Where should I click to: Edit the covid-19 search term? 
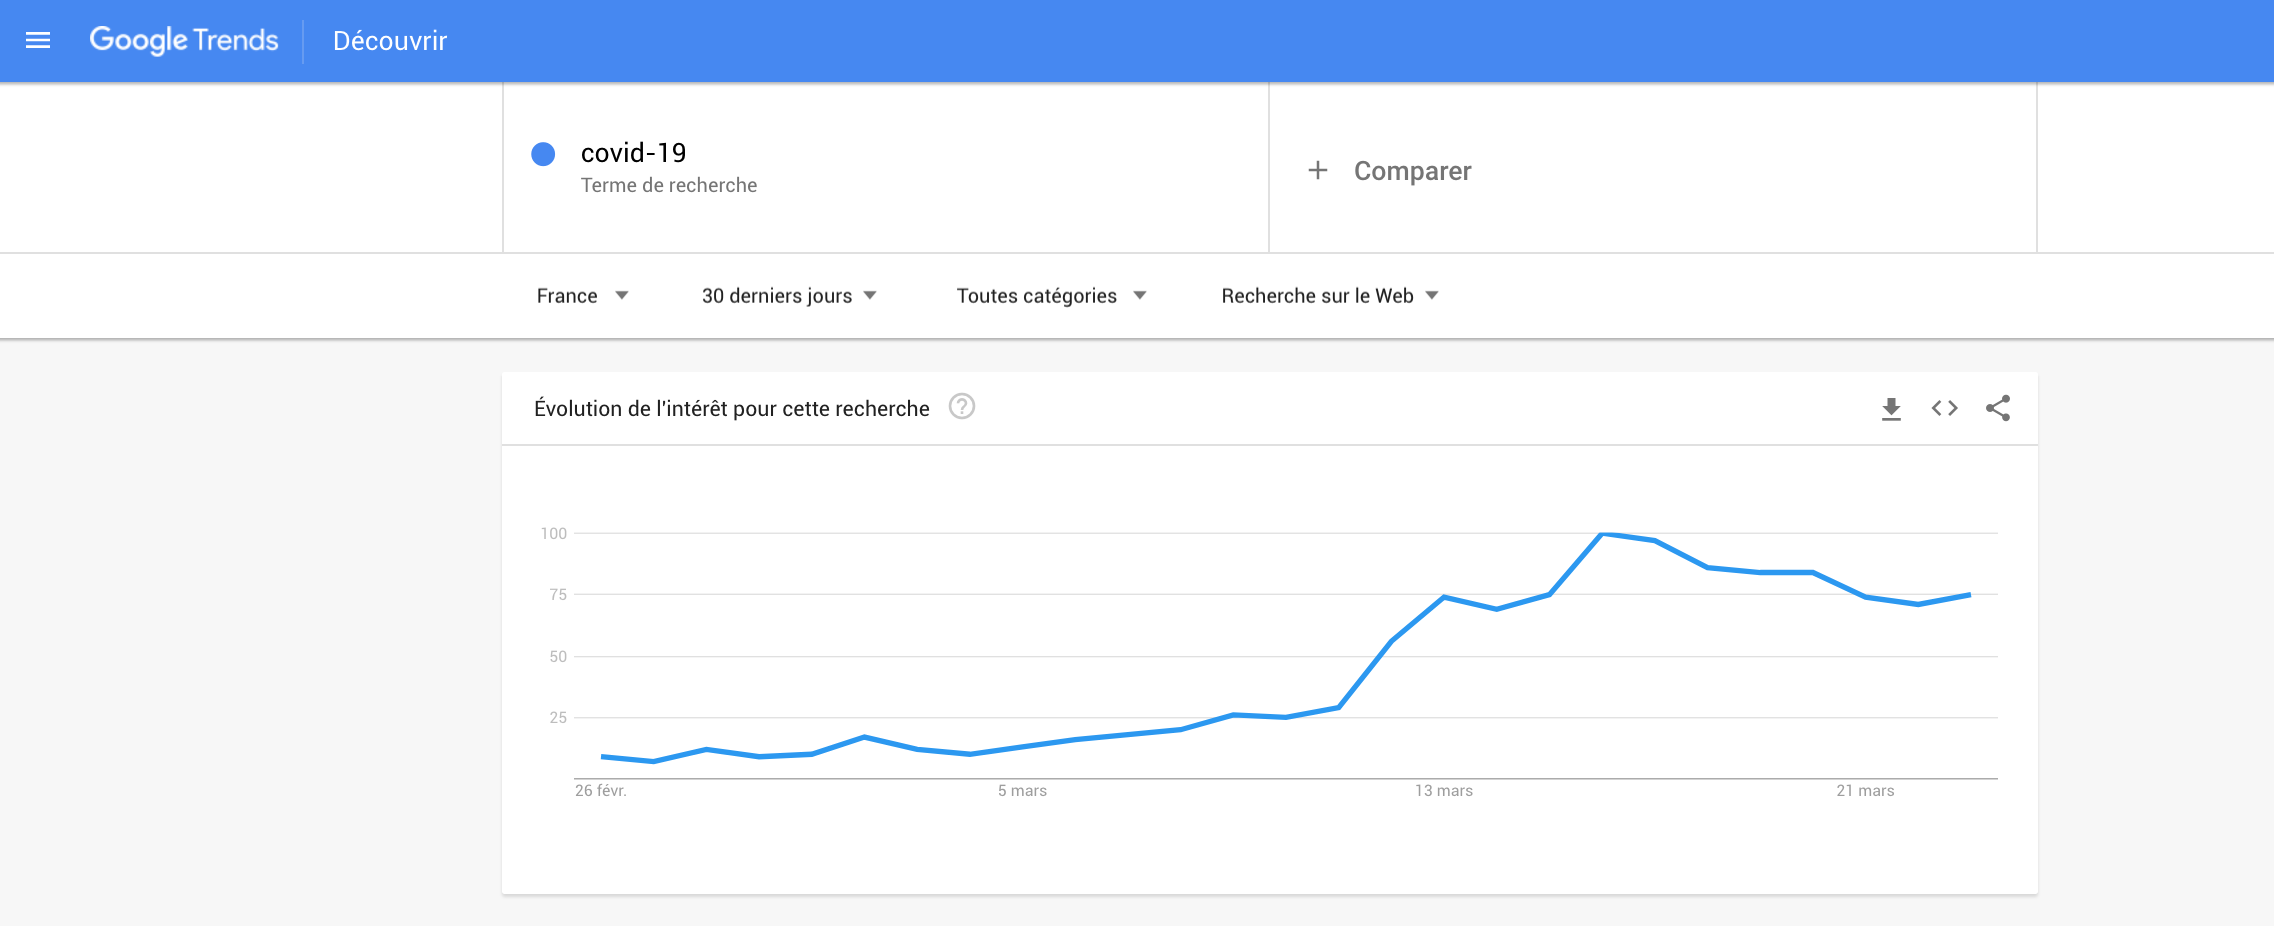pos(633,153)
